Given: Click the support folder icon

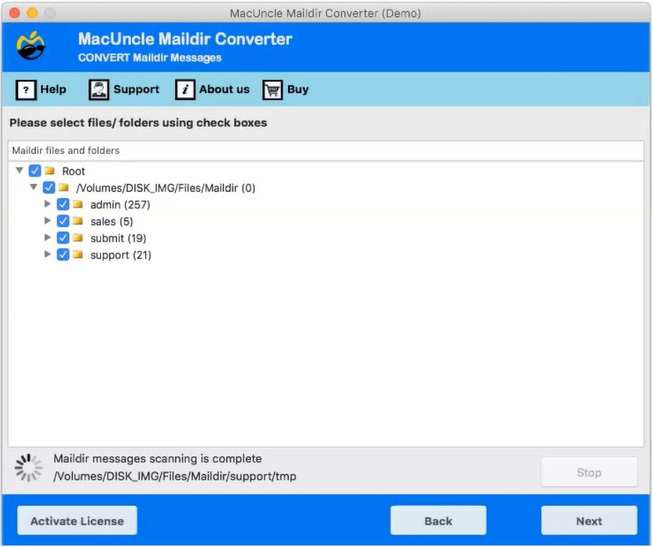Looking at the screenshot, I should click(78, 255).
